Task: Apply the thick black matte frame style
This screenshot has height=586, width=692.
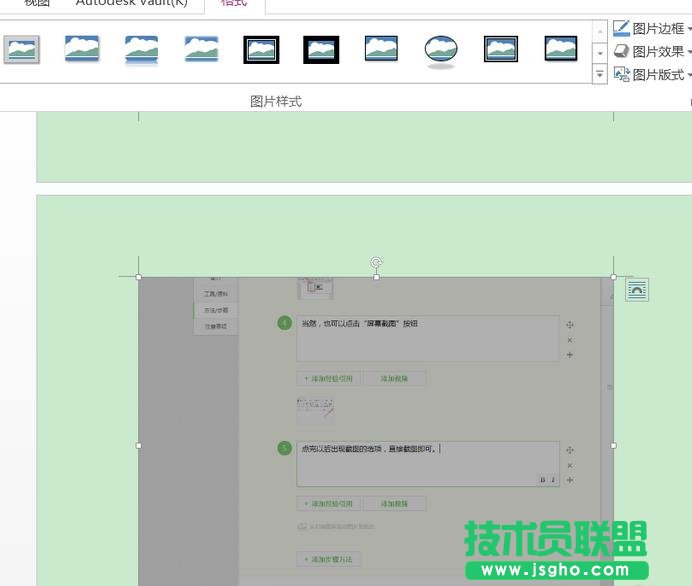Action: click(x=321, y=49)
